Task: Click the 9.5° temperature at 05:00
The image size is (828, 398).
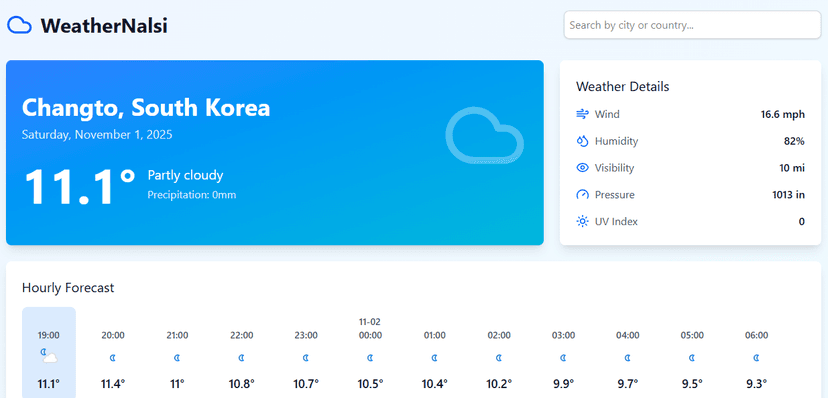Action: (x=692, y=384)
